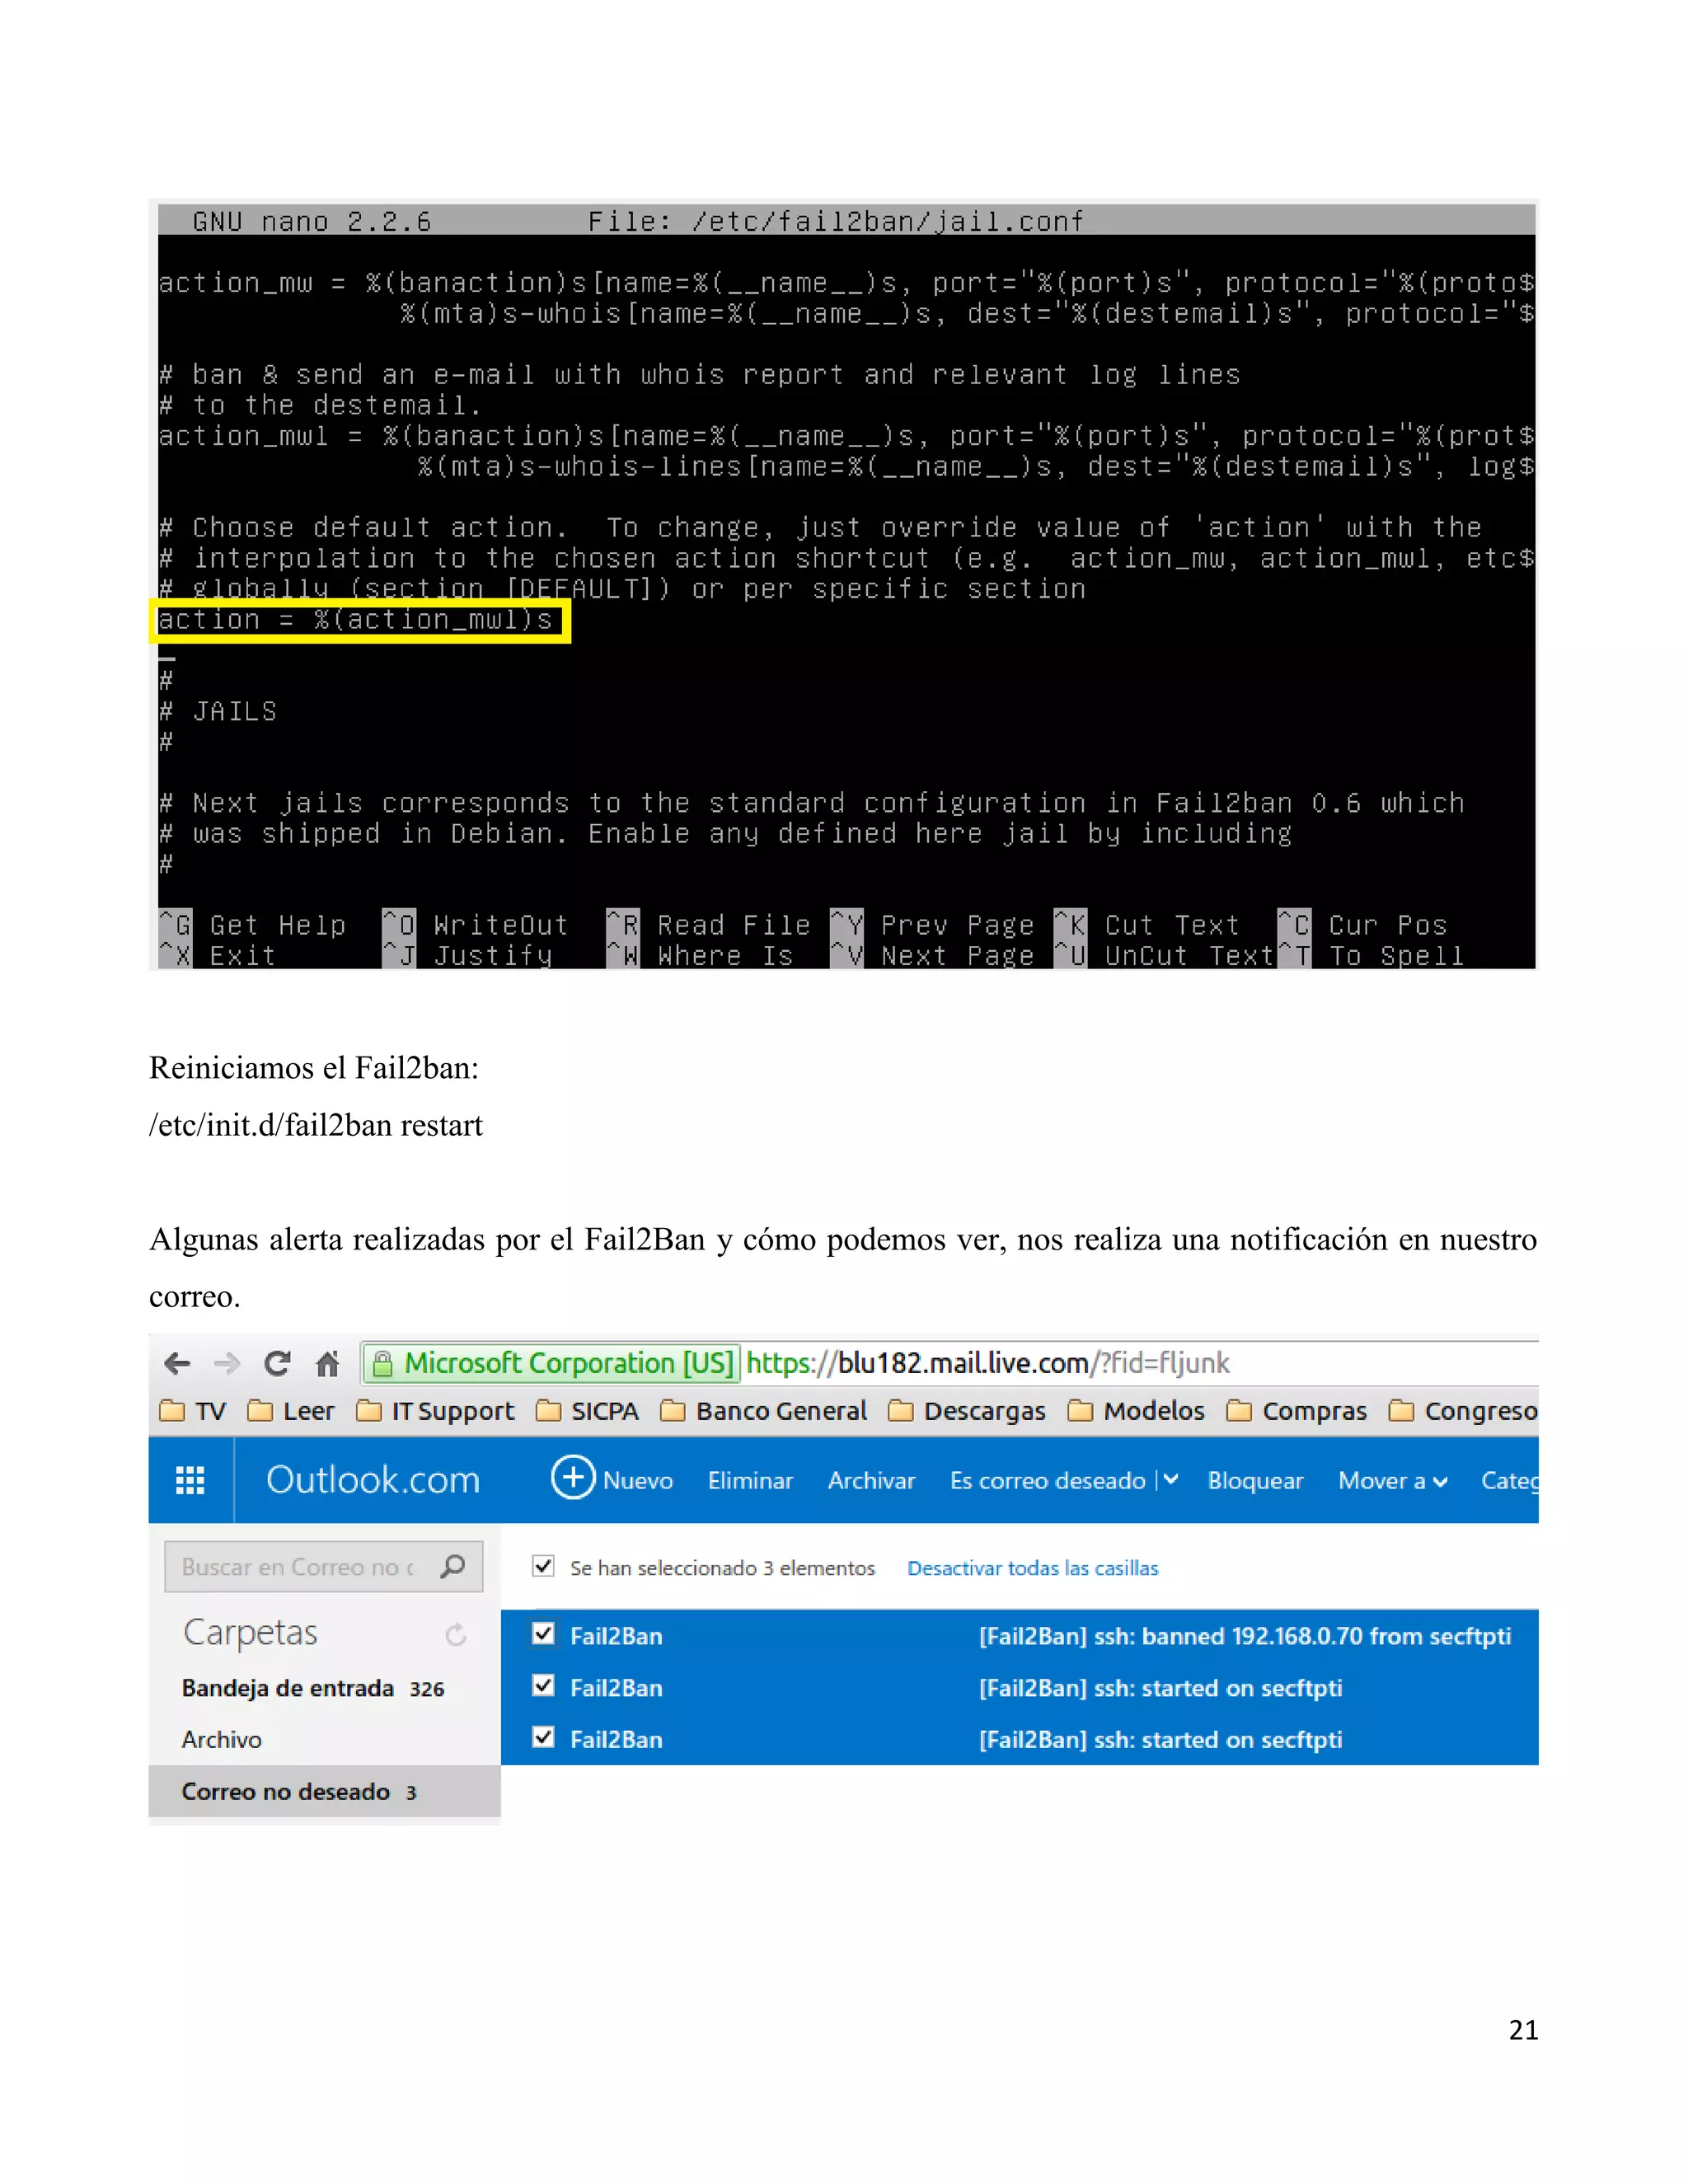
Task: Open the IT Support bookmark folder
Action: 435,1411
